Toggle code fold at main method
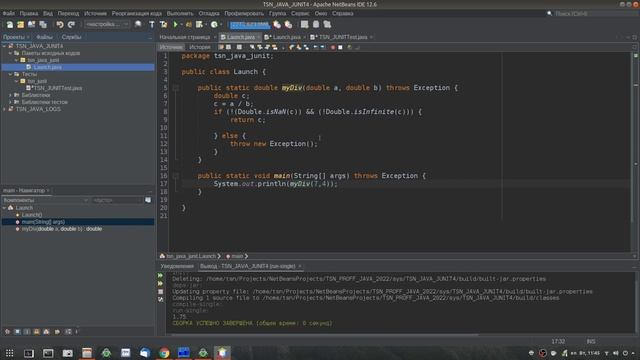640x360 pixels. point(176,176)
